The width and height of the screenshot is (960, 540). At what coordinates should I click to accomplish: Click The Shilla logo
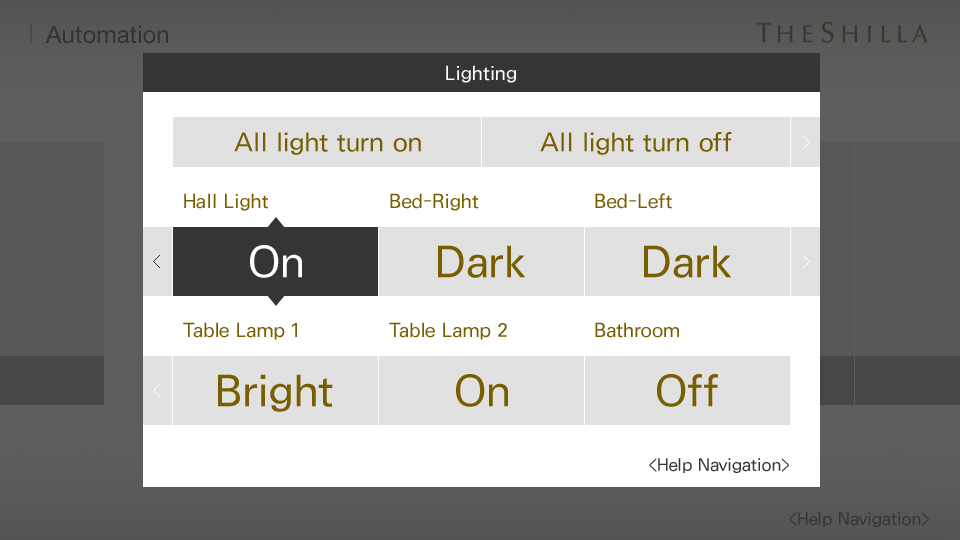(x=842, y=33)
